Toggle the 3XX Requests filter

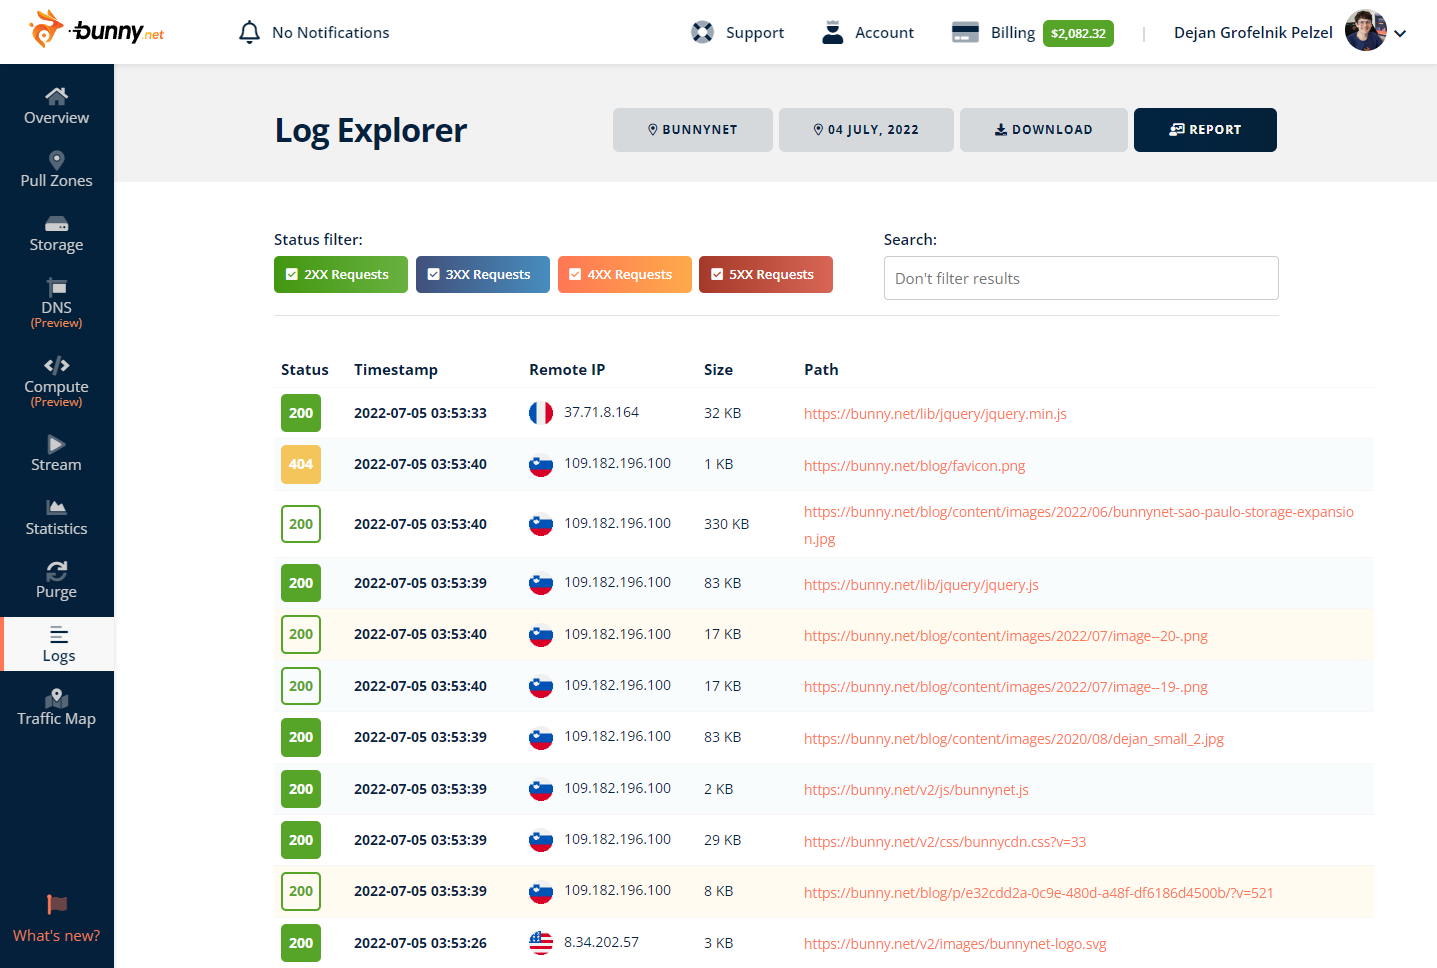[483, 274]
